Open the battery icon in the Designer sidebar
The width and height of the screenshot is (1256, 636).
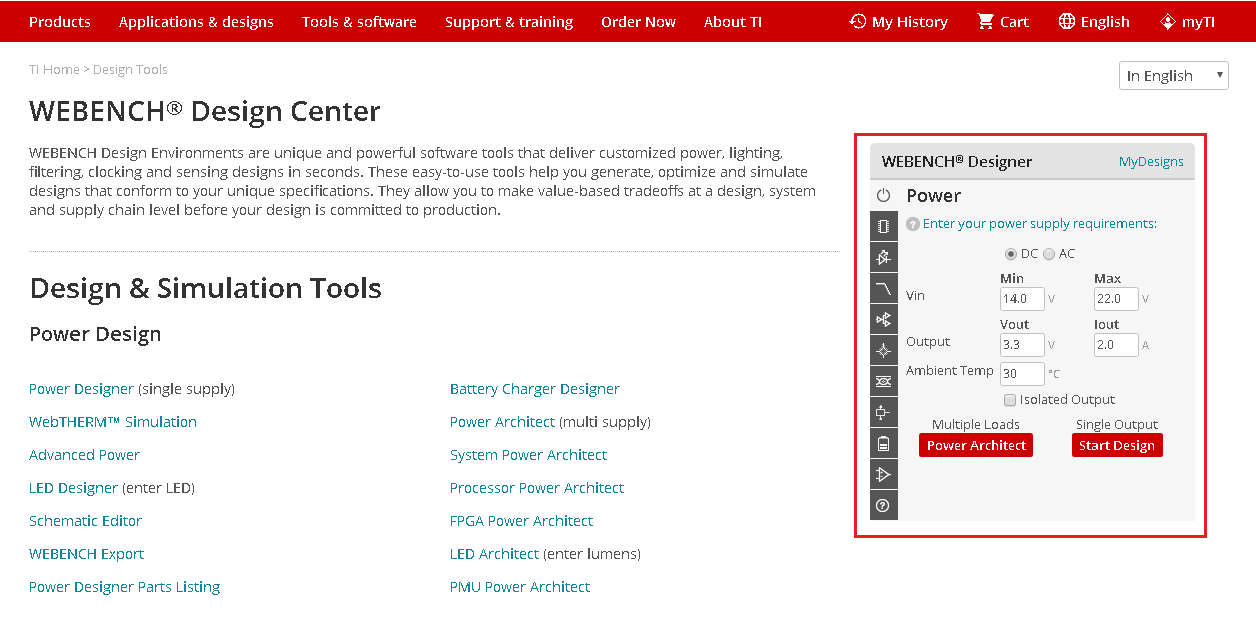point(883,443)
